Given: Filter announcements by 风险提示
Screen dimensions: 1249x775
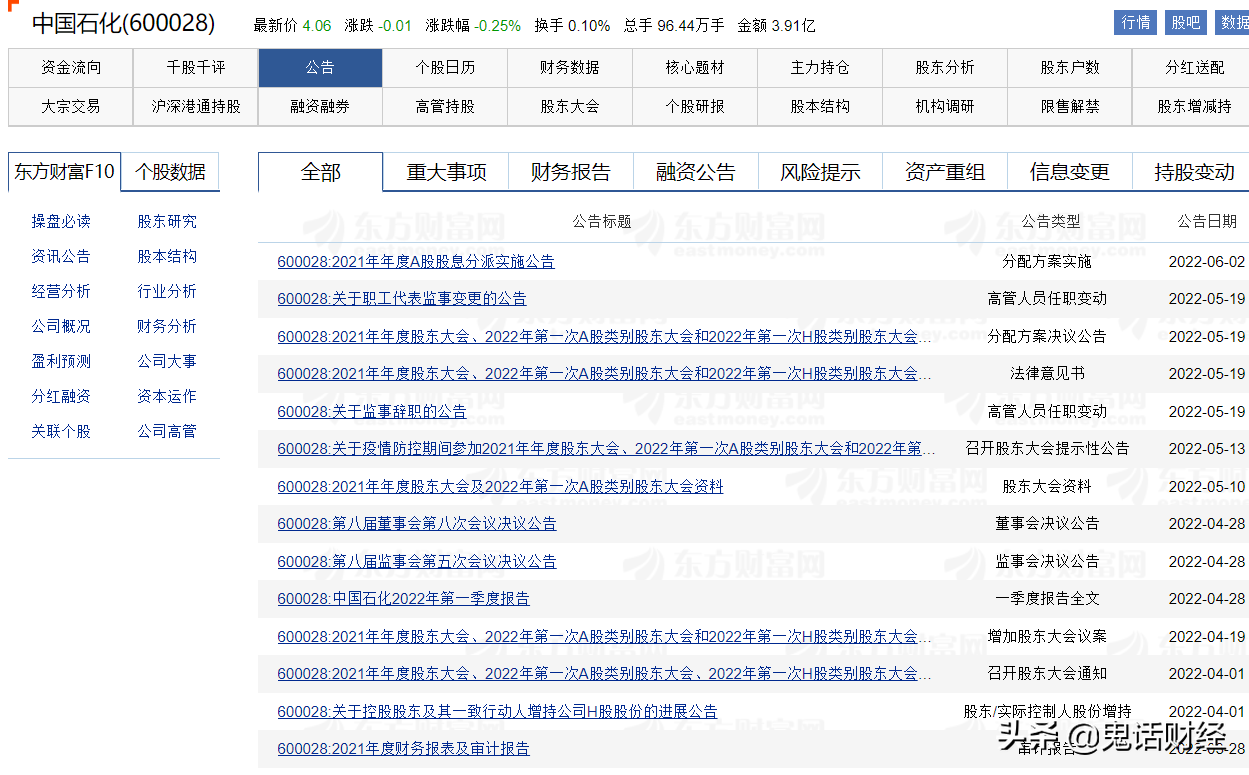Looking at the screenshot, I should click(x=821, y=172).
